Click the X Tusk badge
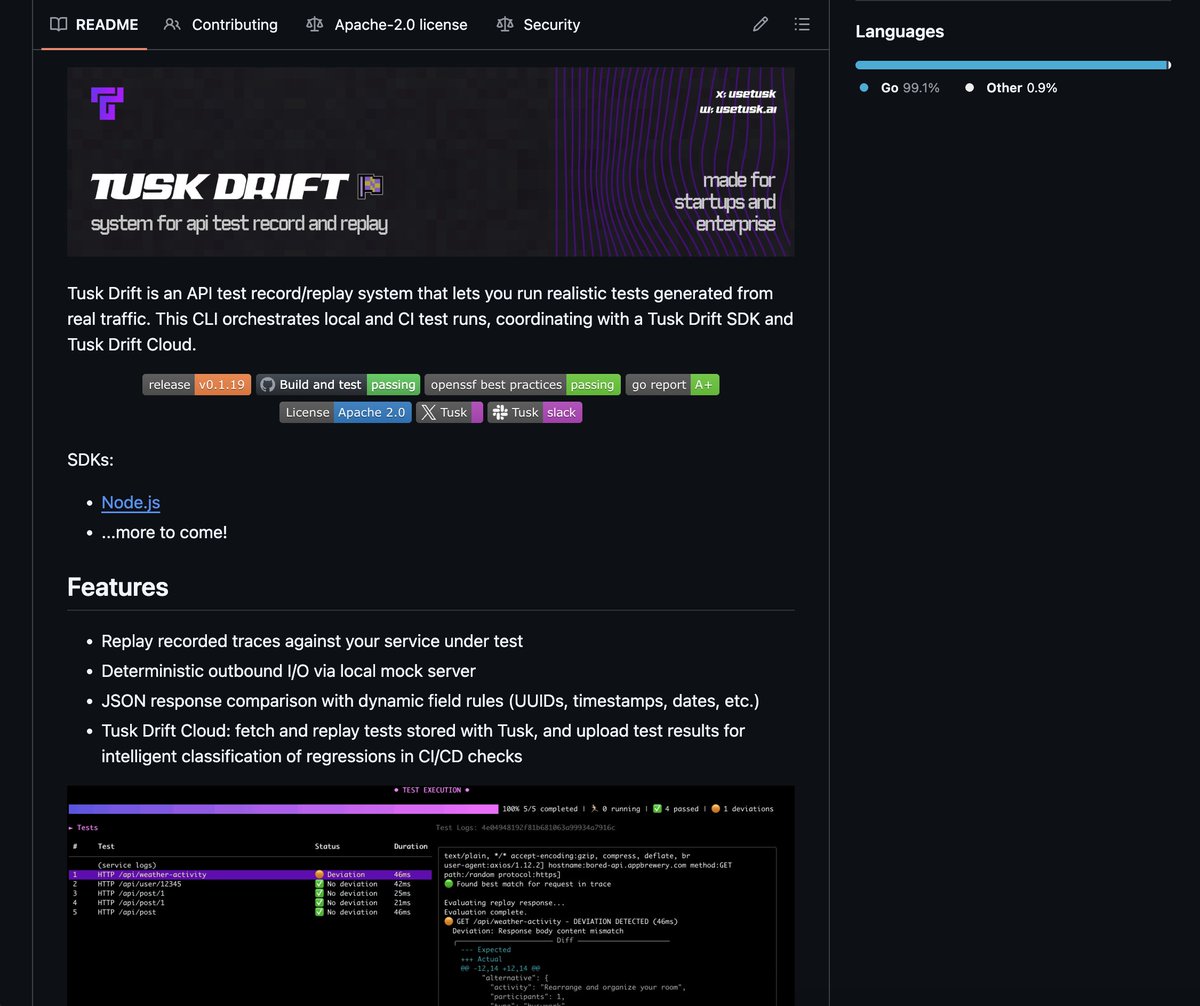 point(449,412)
